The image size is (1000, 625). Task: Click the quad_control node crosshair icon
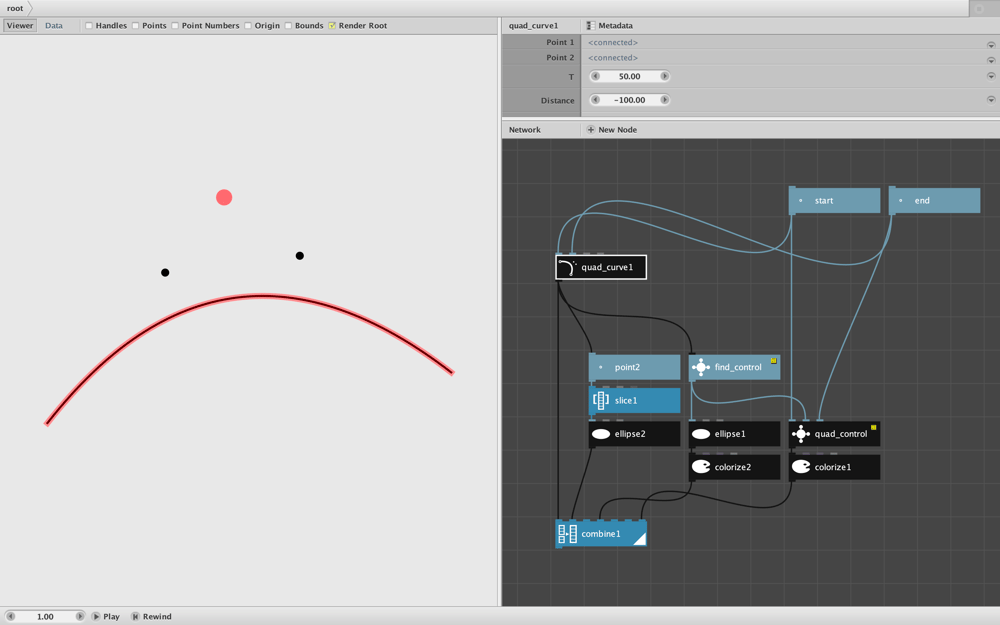800,434
